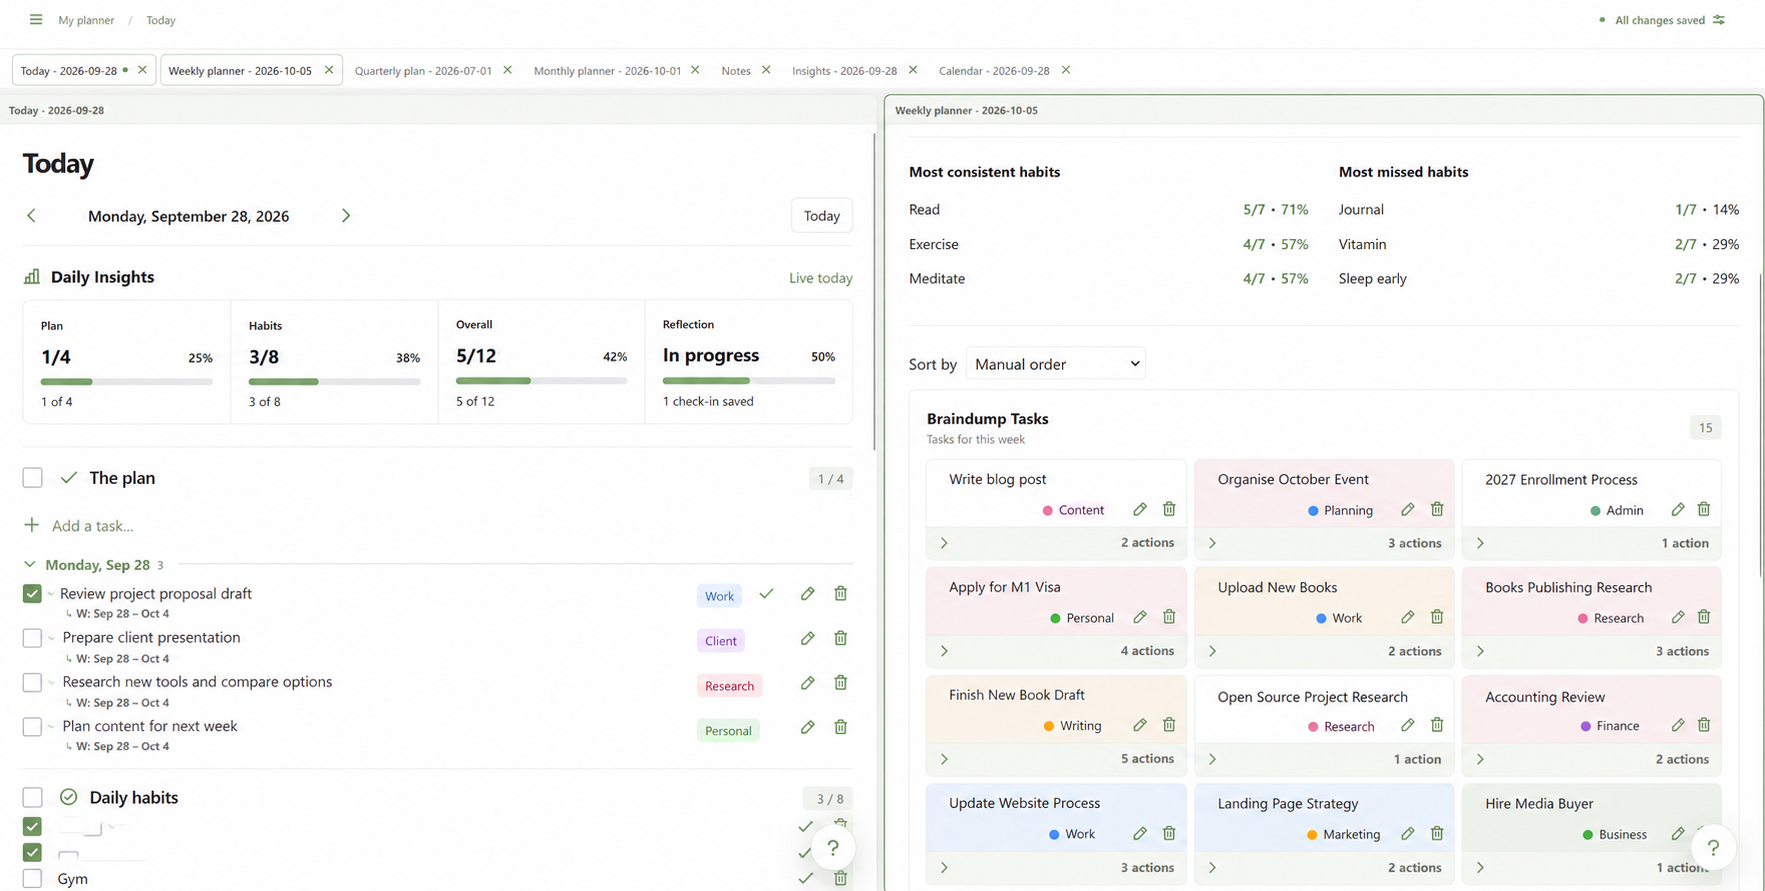Delete the Books Publishing Research card
Image resolution: width=1765 pixels, height=891 pixels.
pos(1704,618)
